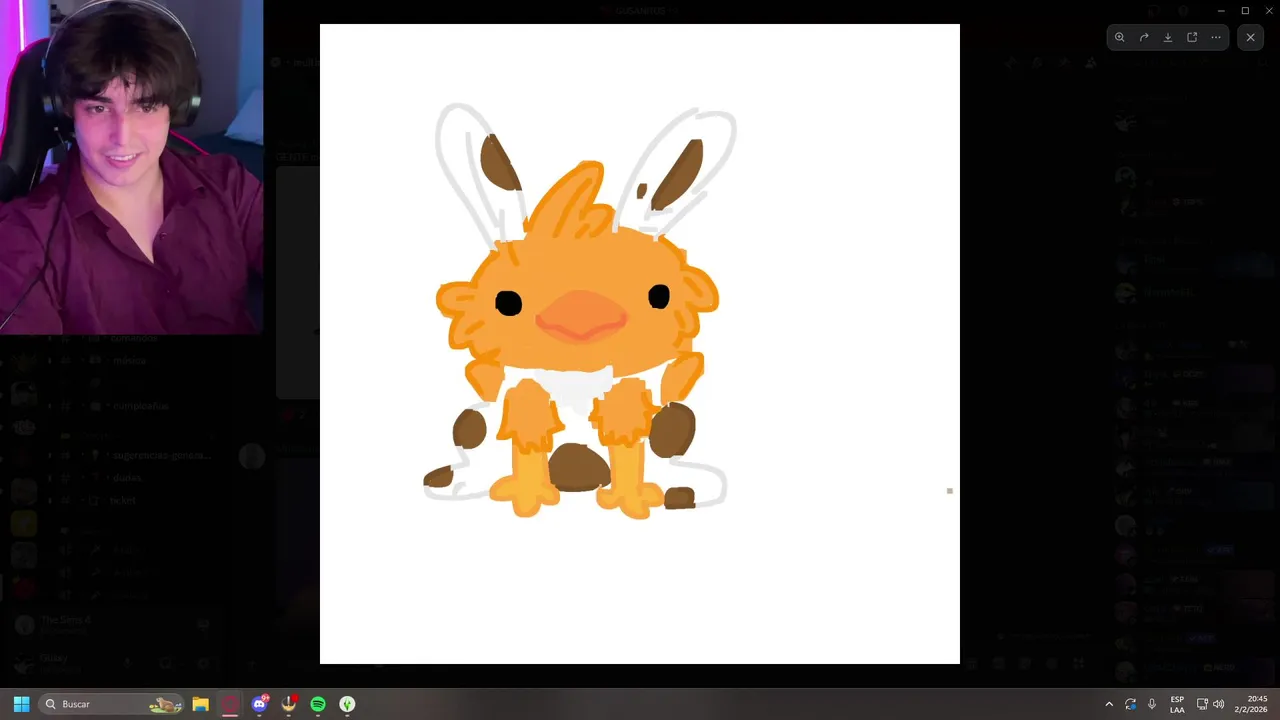This screenshot has width=1280, height=720.
Task: Open the volume speaker tray icon
Action: (x=1218, y=704)
